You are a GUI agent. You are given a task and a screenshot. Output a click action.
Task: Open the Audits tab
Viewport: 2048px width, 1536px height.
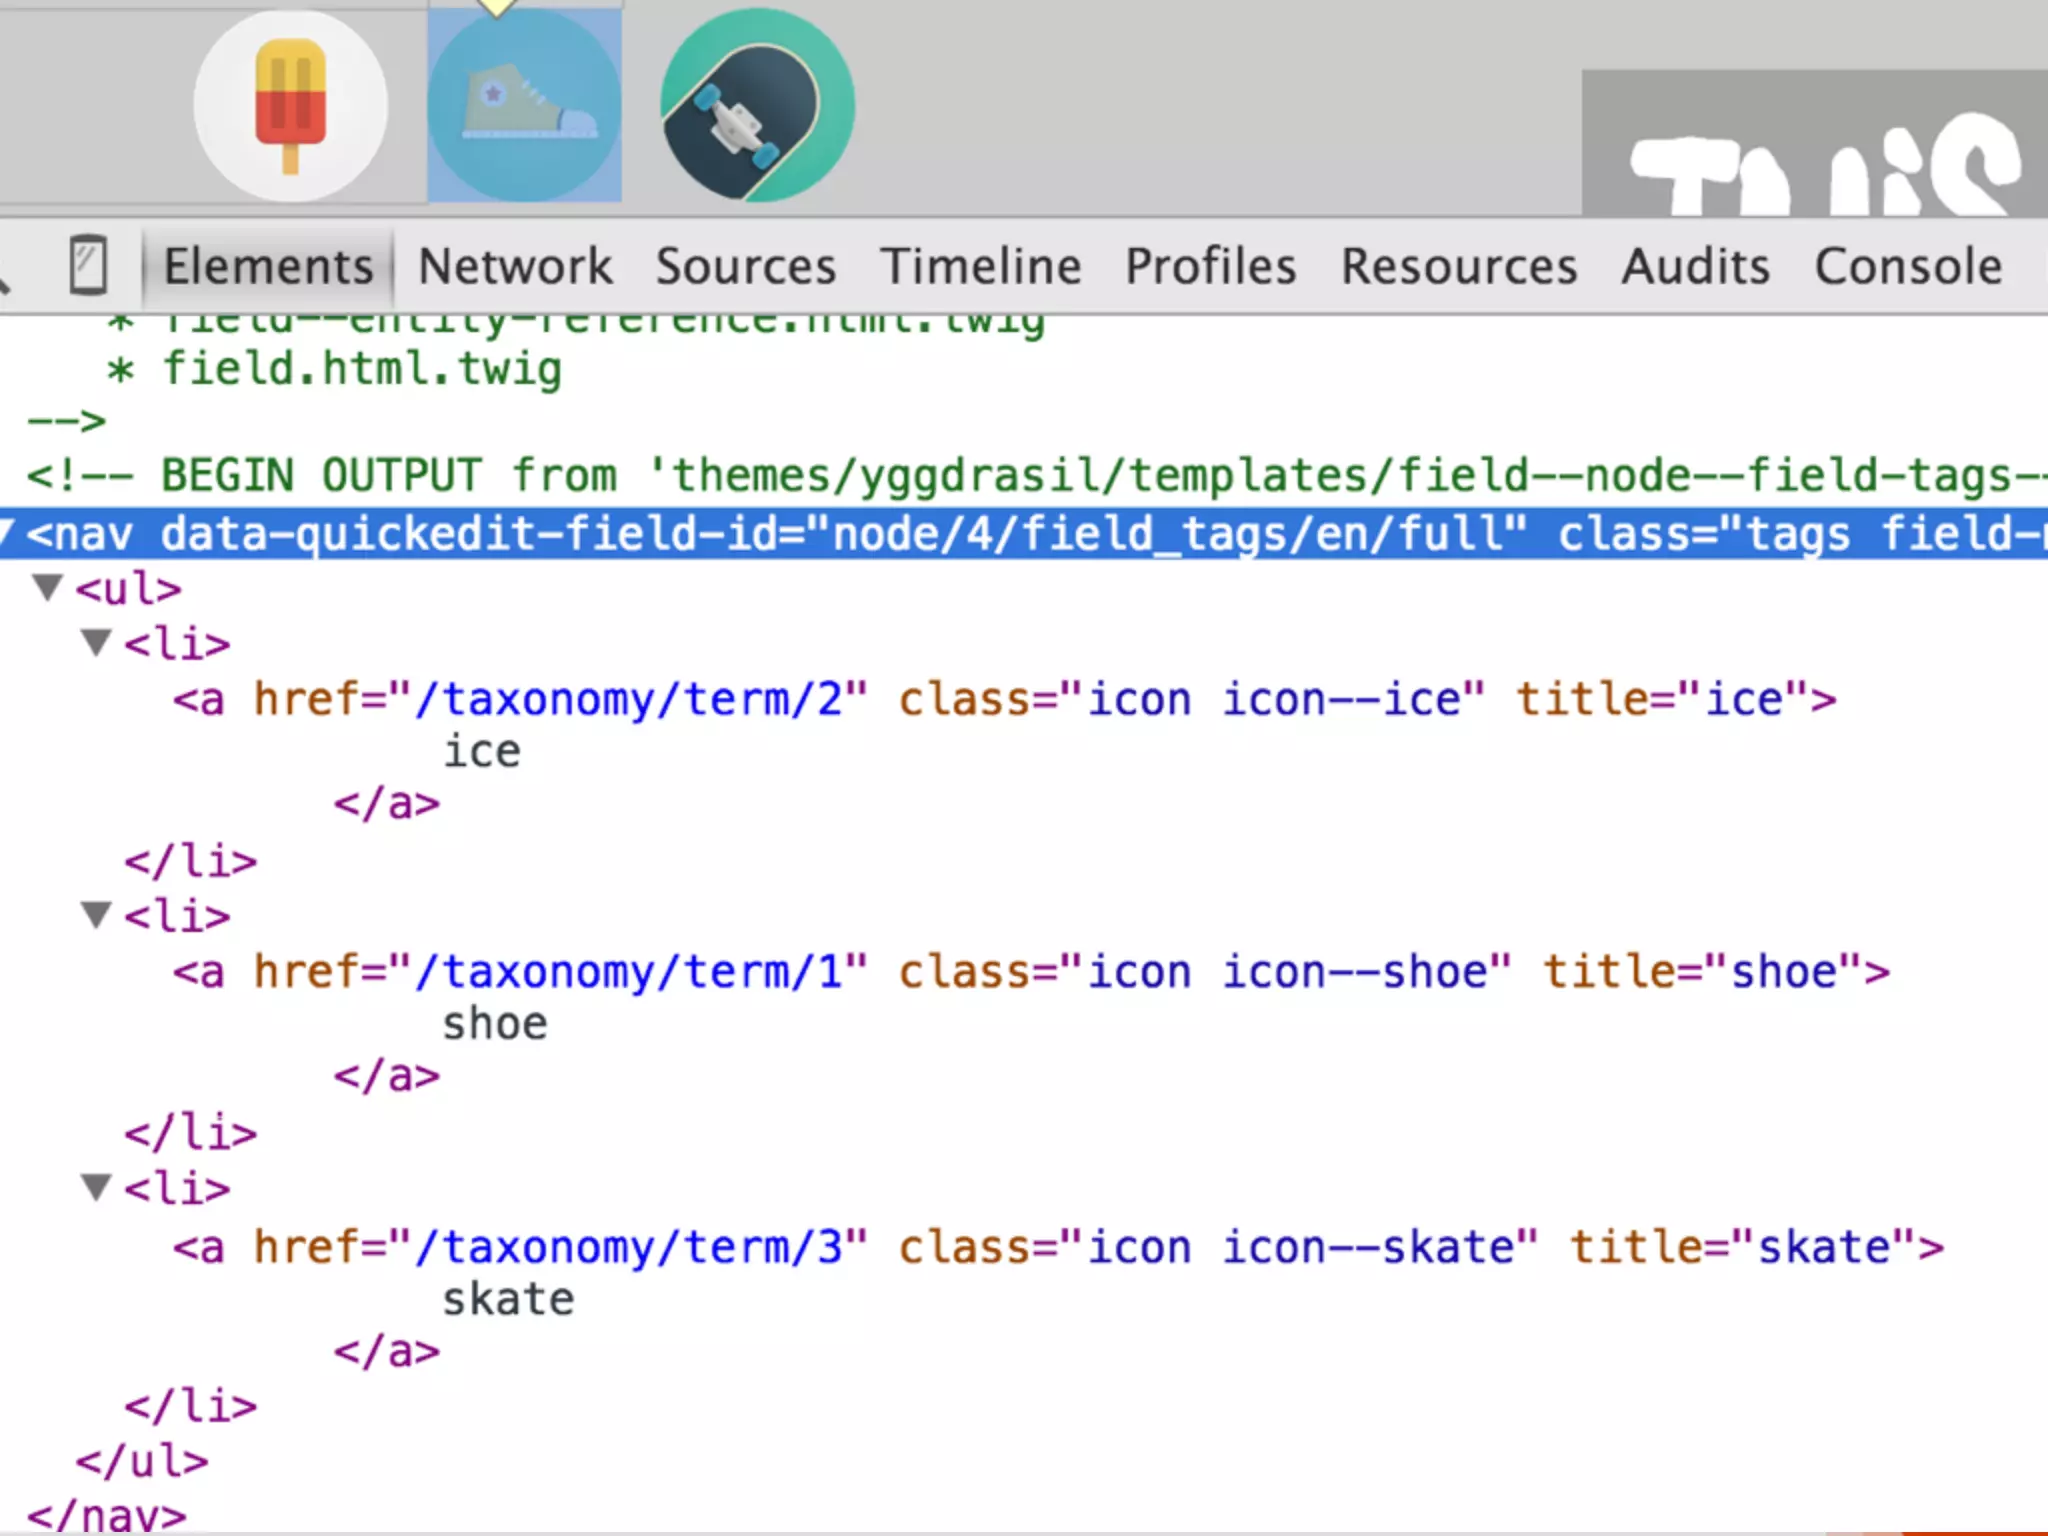[x=1696, y=267]
